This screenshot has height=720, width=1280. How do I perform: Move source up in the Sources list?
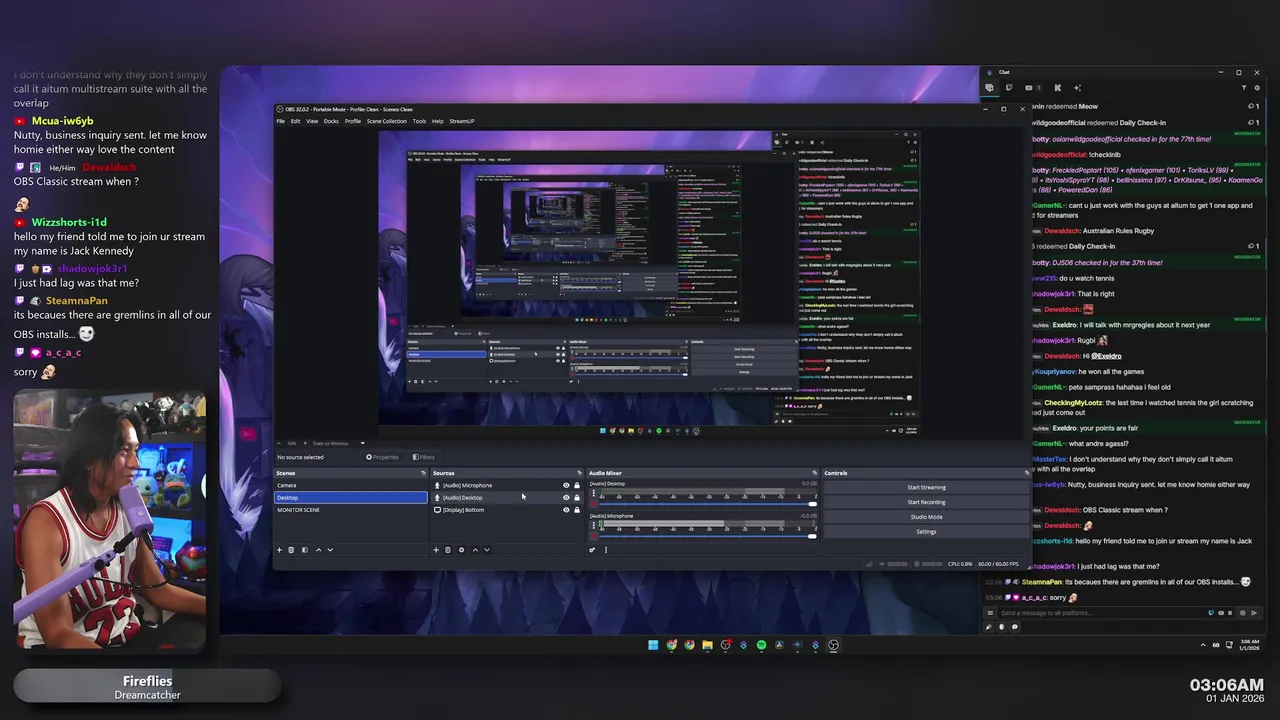[475, 550]
